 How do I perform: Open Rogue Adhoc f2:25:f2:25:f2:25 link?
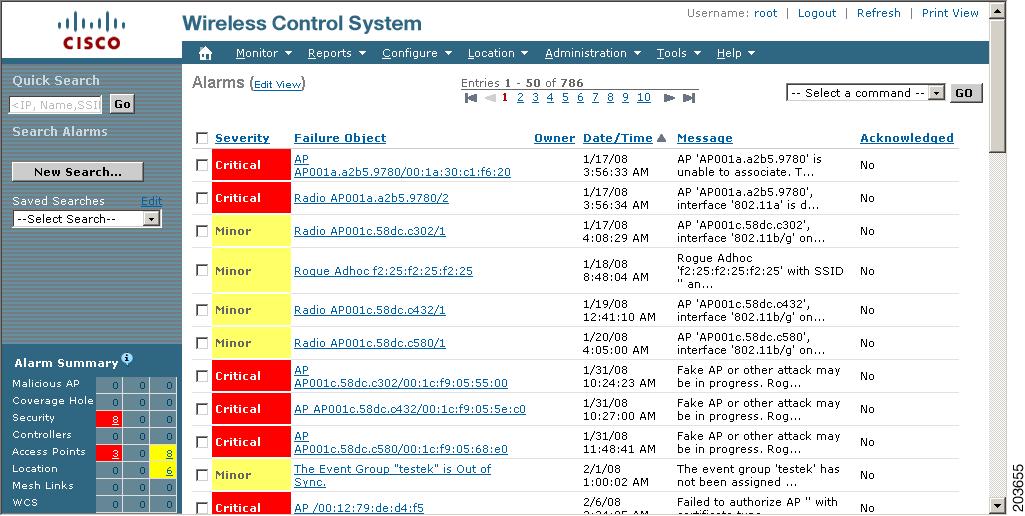(383, 271)
